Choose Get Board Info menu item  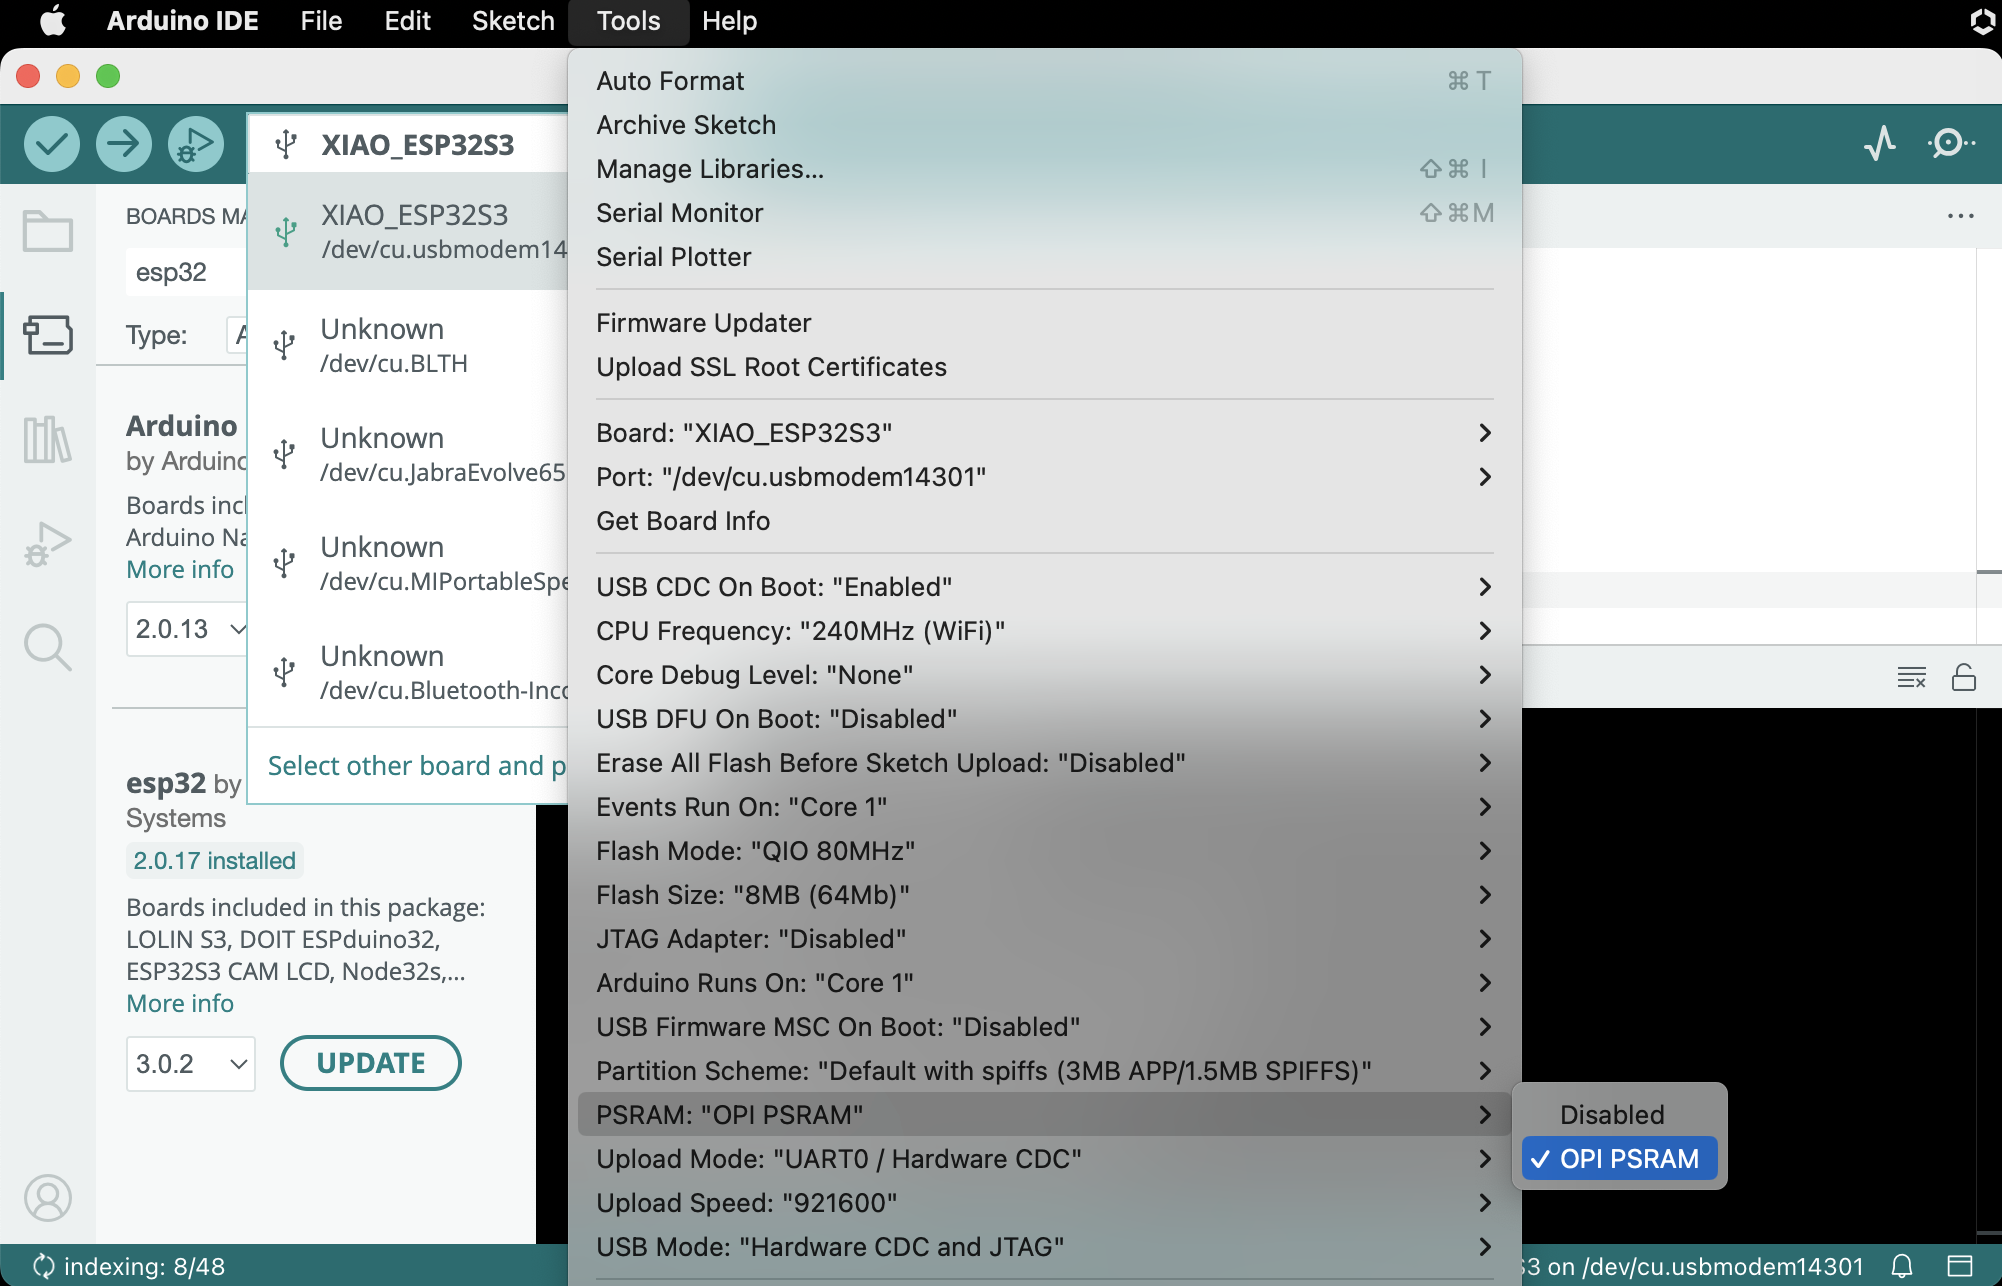click(1045, 521)
